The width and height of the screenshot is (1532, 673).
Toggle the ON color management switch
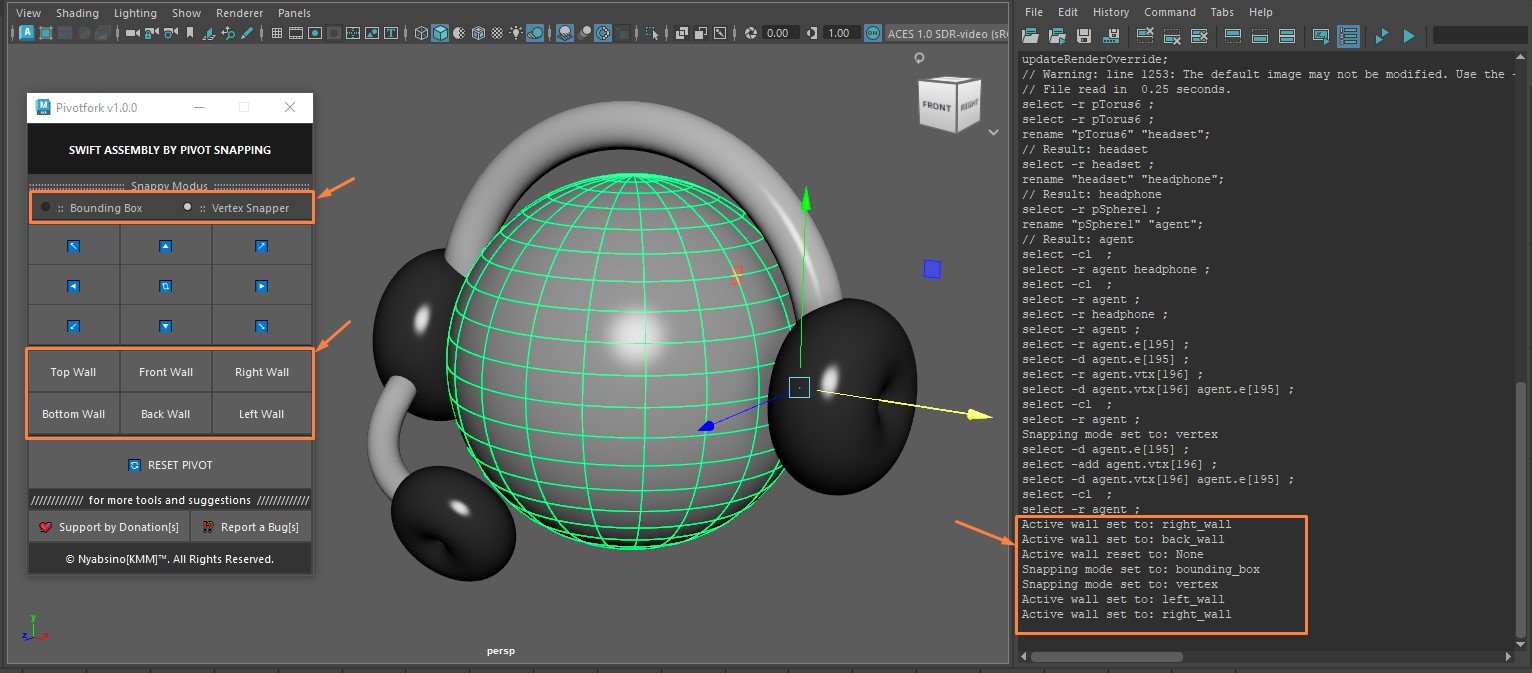(x=871, y=33)
